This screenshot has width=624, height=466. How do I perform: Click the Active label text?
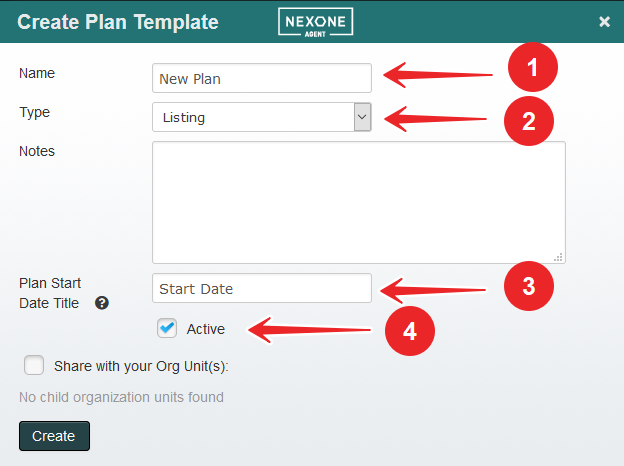(x=206, y=329)
